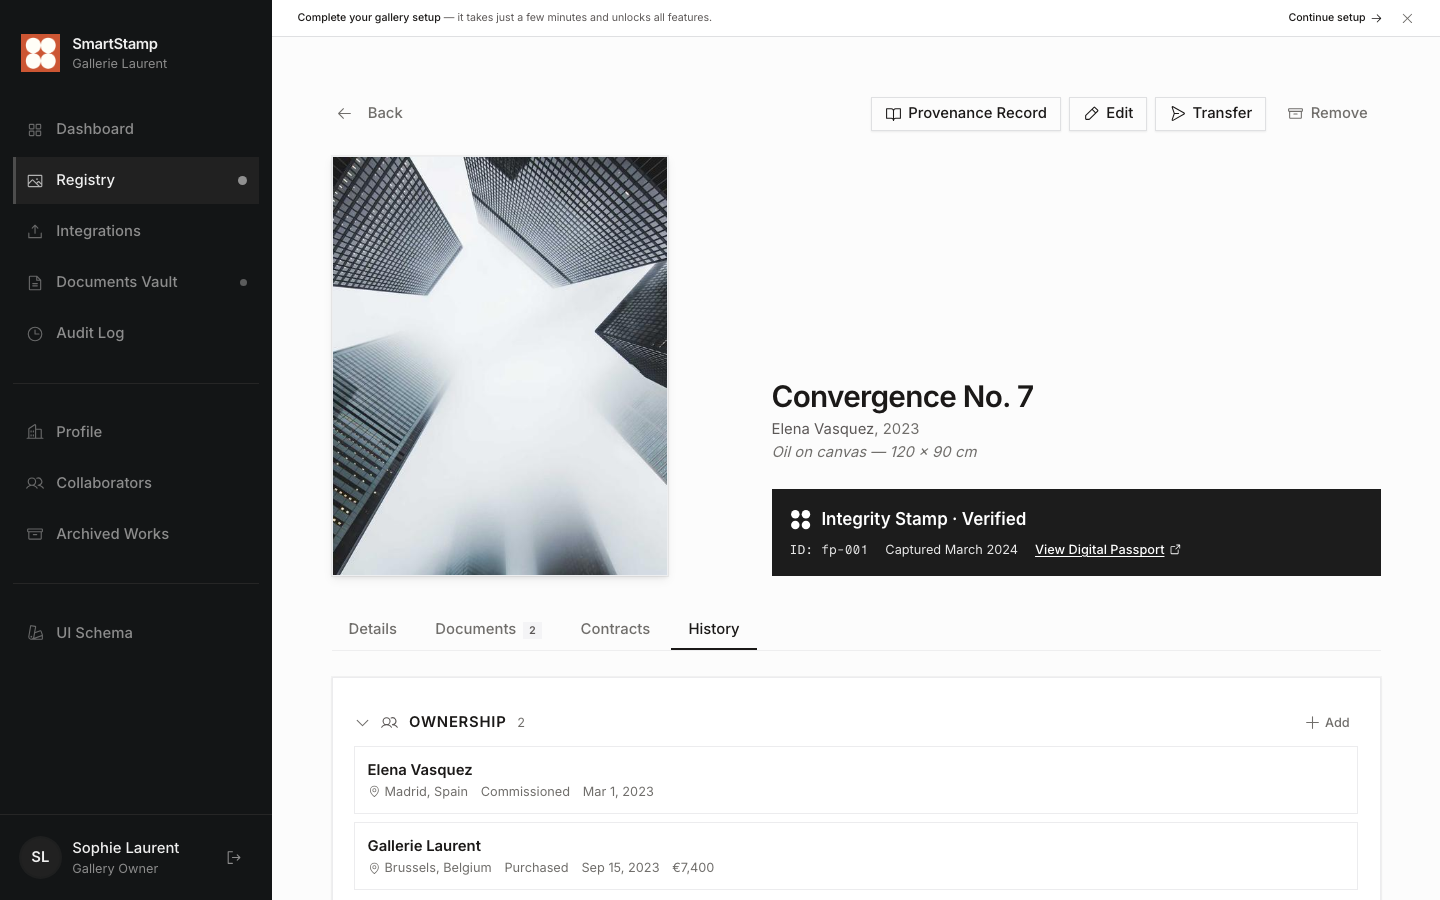Click the Ownership people icon
Image resolution: width=1440 pixels, height=900 pixels.
[390, 722]
